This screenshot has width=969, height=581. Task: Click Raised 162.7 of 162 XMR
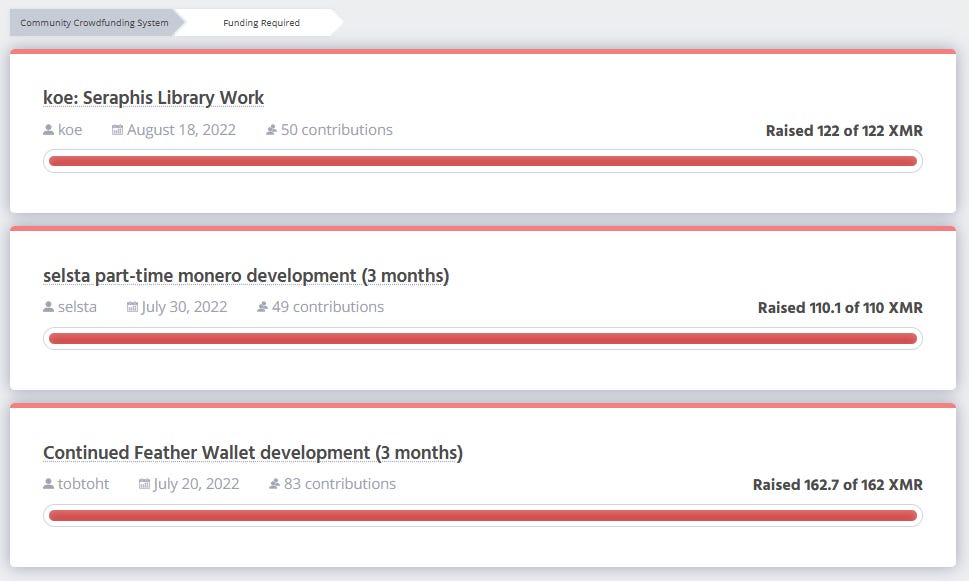(838, 485)
